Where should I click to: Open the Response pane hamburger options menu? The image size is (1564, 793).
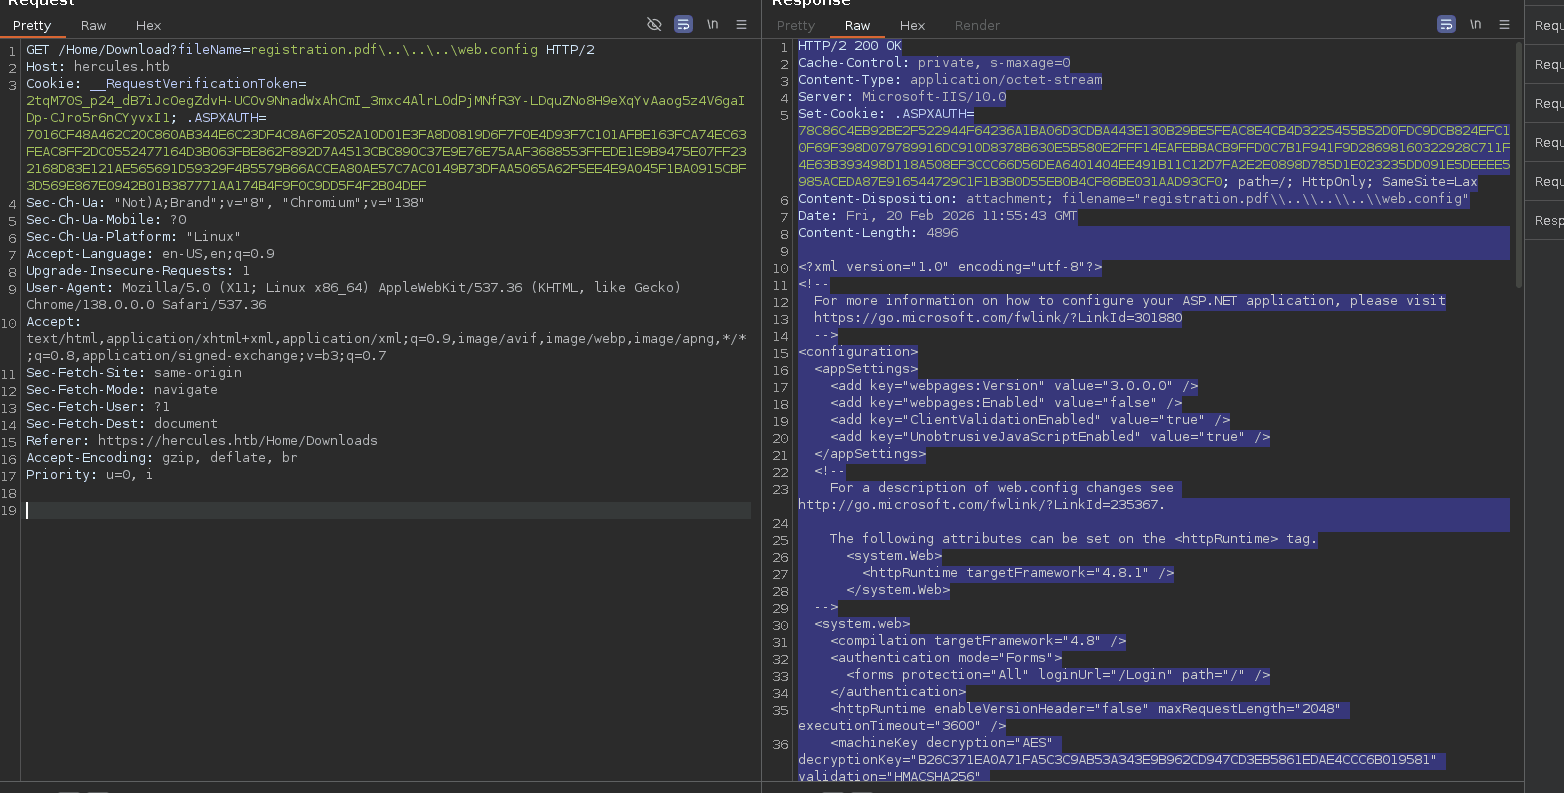(1504, 24)
